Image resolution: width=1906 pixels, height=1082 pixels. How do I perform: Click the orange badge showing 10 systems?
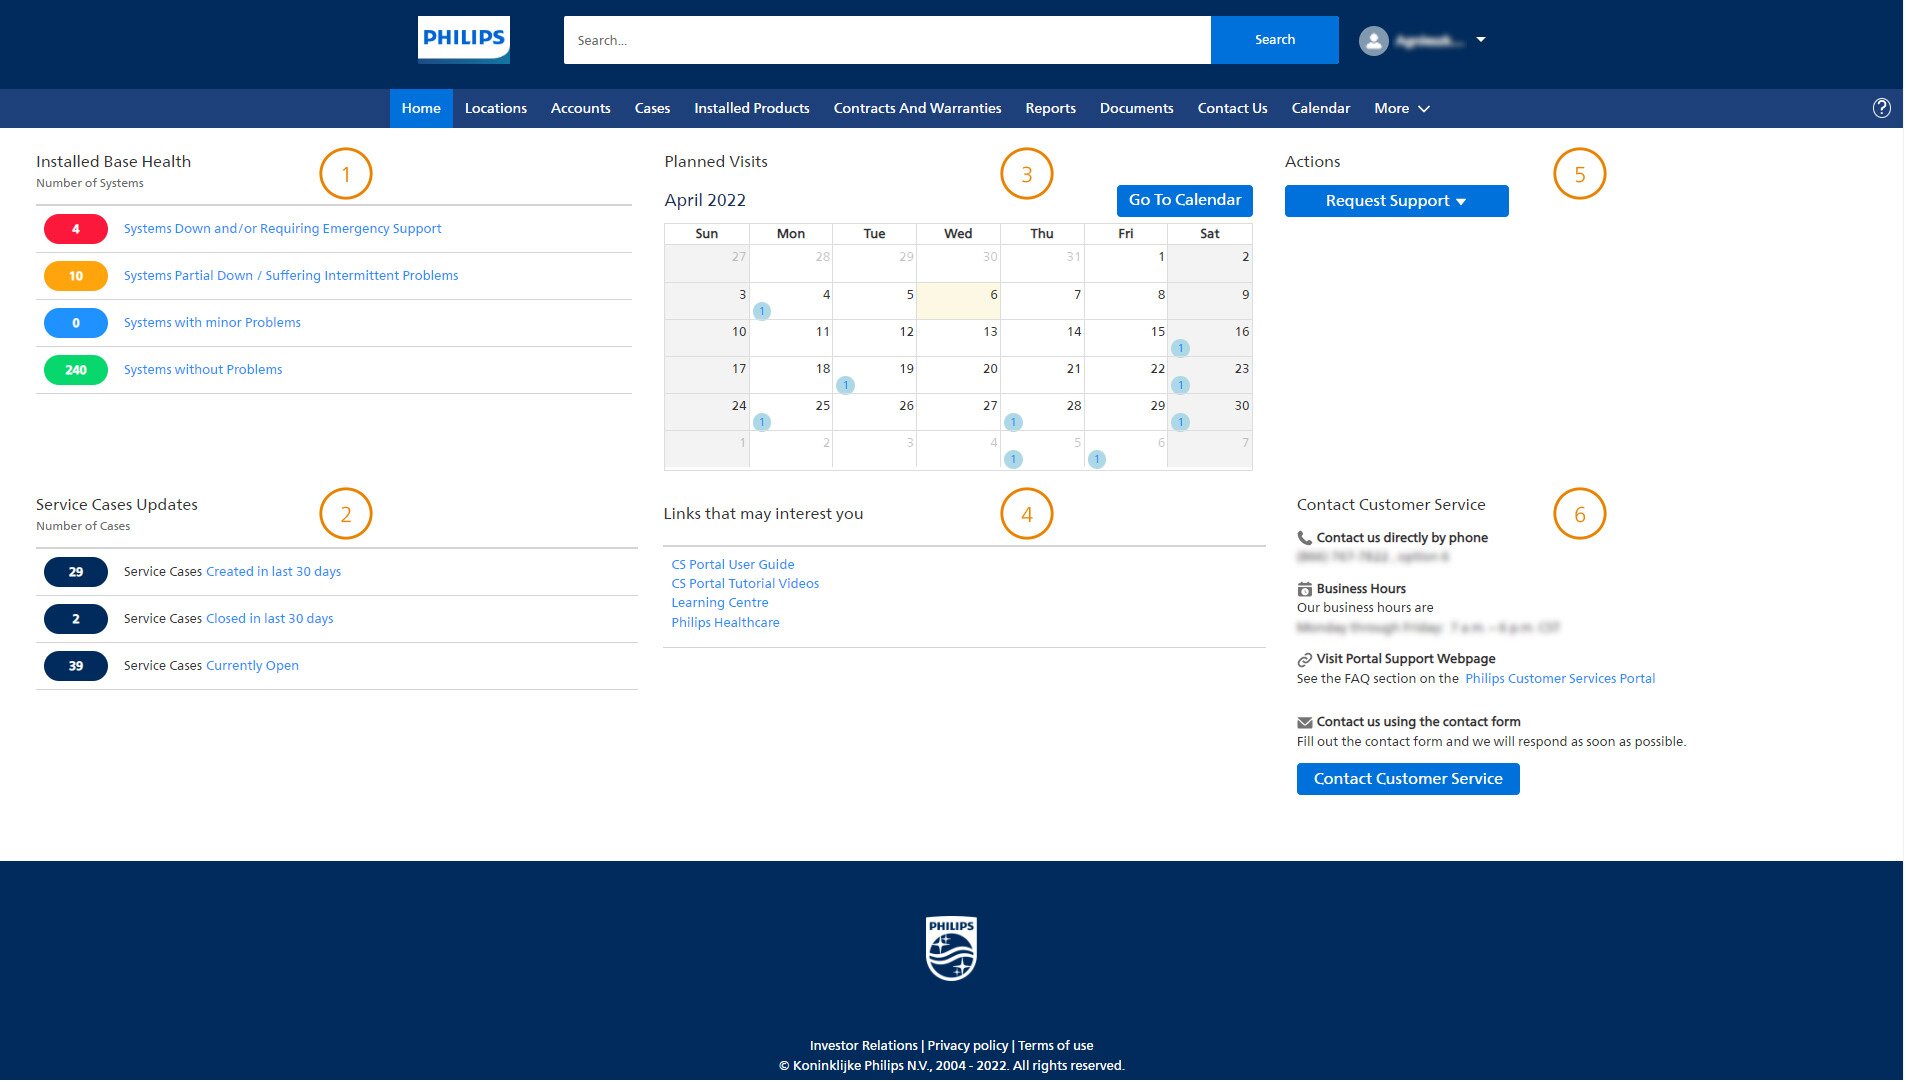76,276
